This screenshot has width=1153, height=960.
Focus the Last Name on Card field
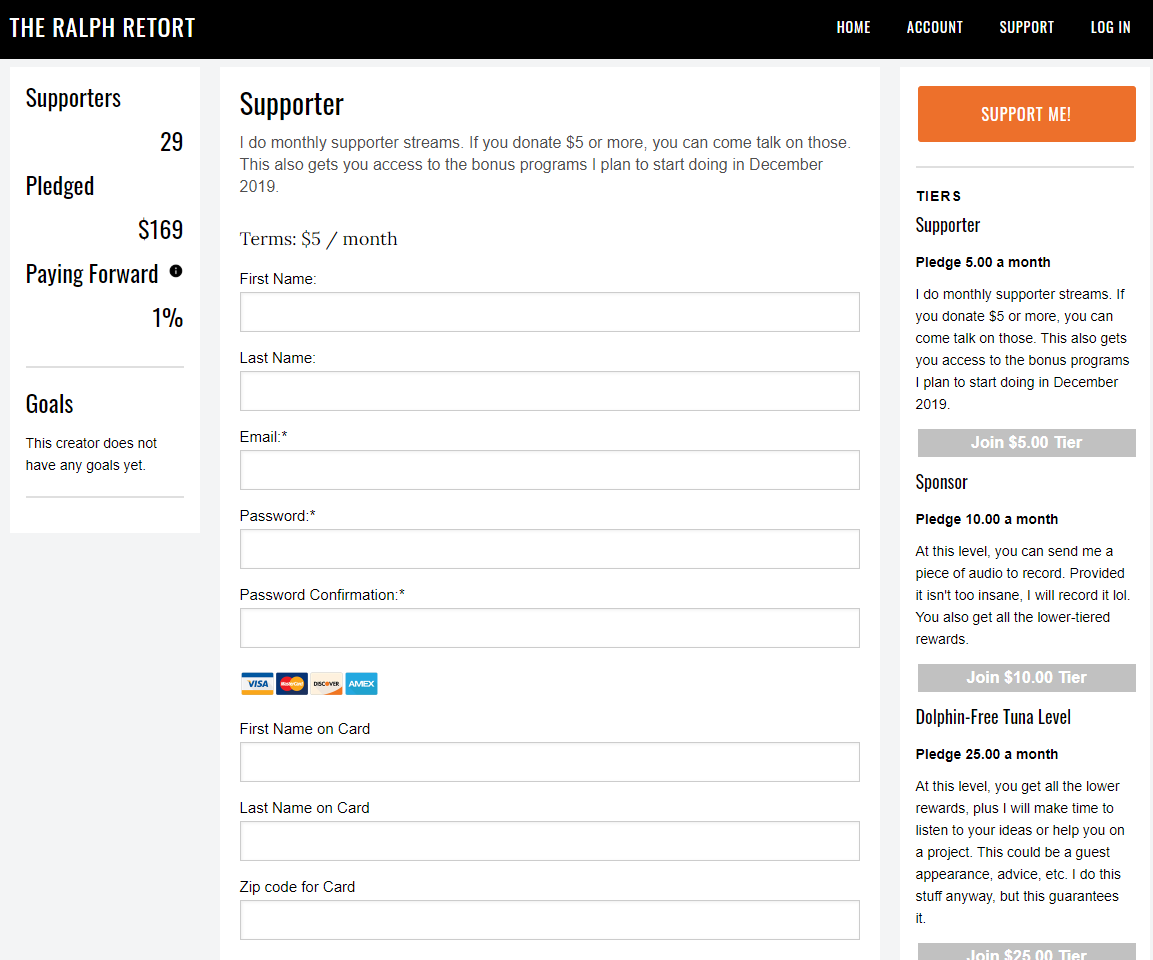[x=549, y=841]
